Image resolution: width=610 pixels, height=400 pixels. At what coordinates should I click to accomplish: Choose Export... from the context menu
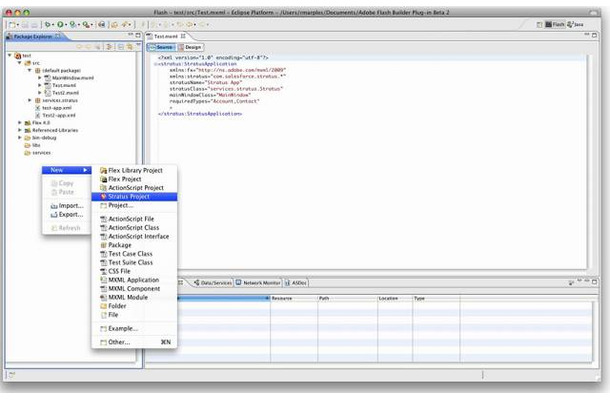coord(67,215)
